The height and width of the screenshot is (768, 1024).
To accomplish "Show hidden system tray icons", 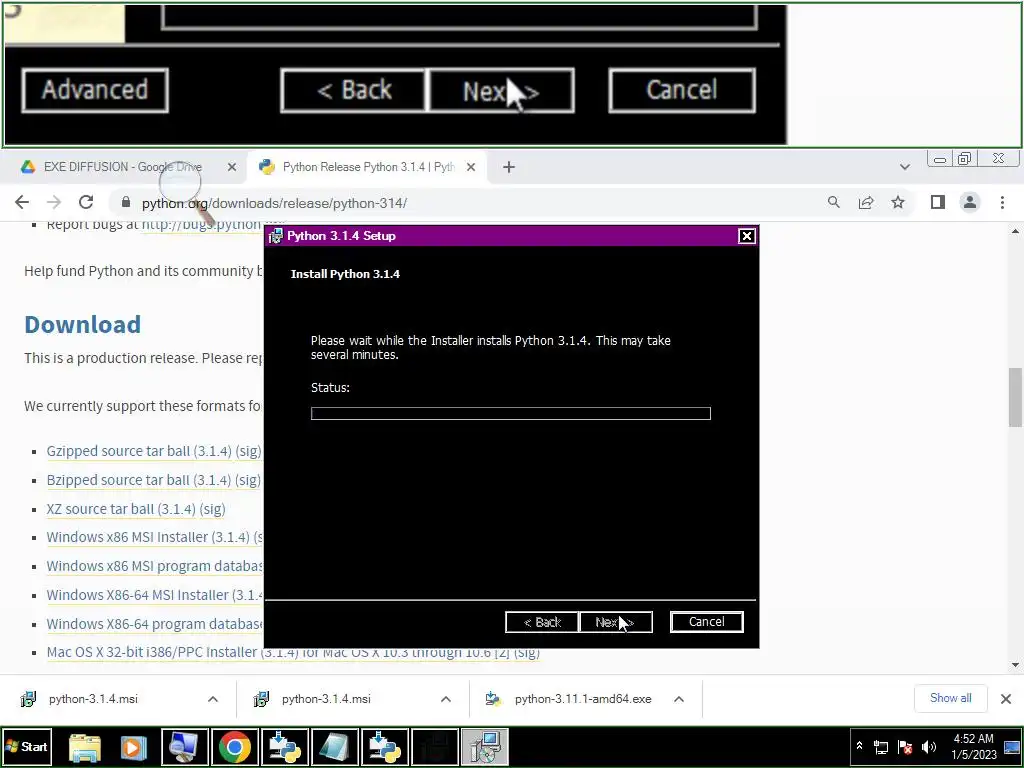I will click(x=859, y=746).
